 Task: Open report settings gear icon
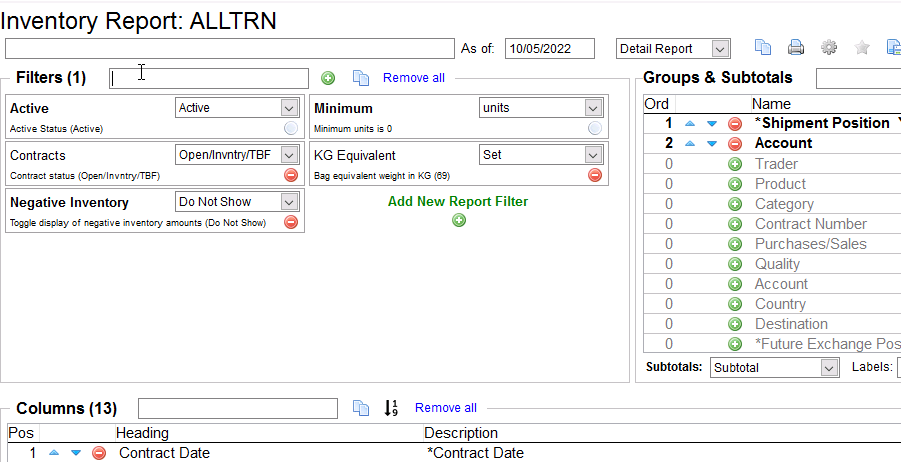click(x=829, y=48)
